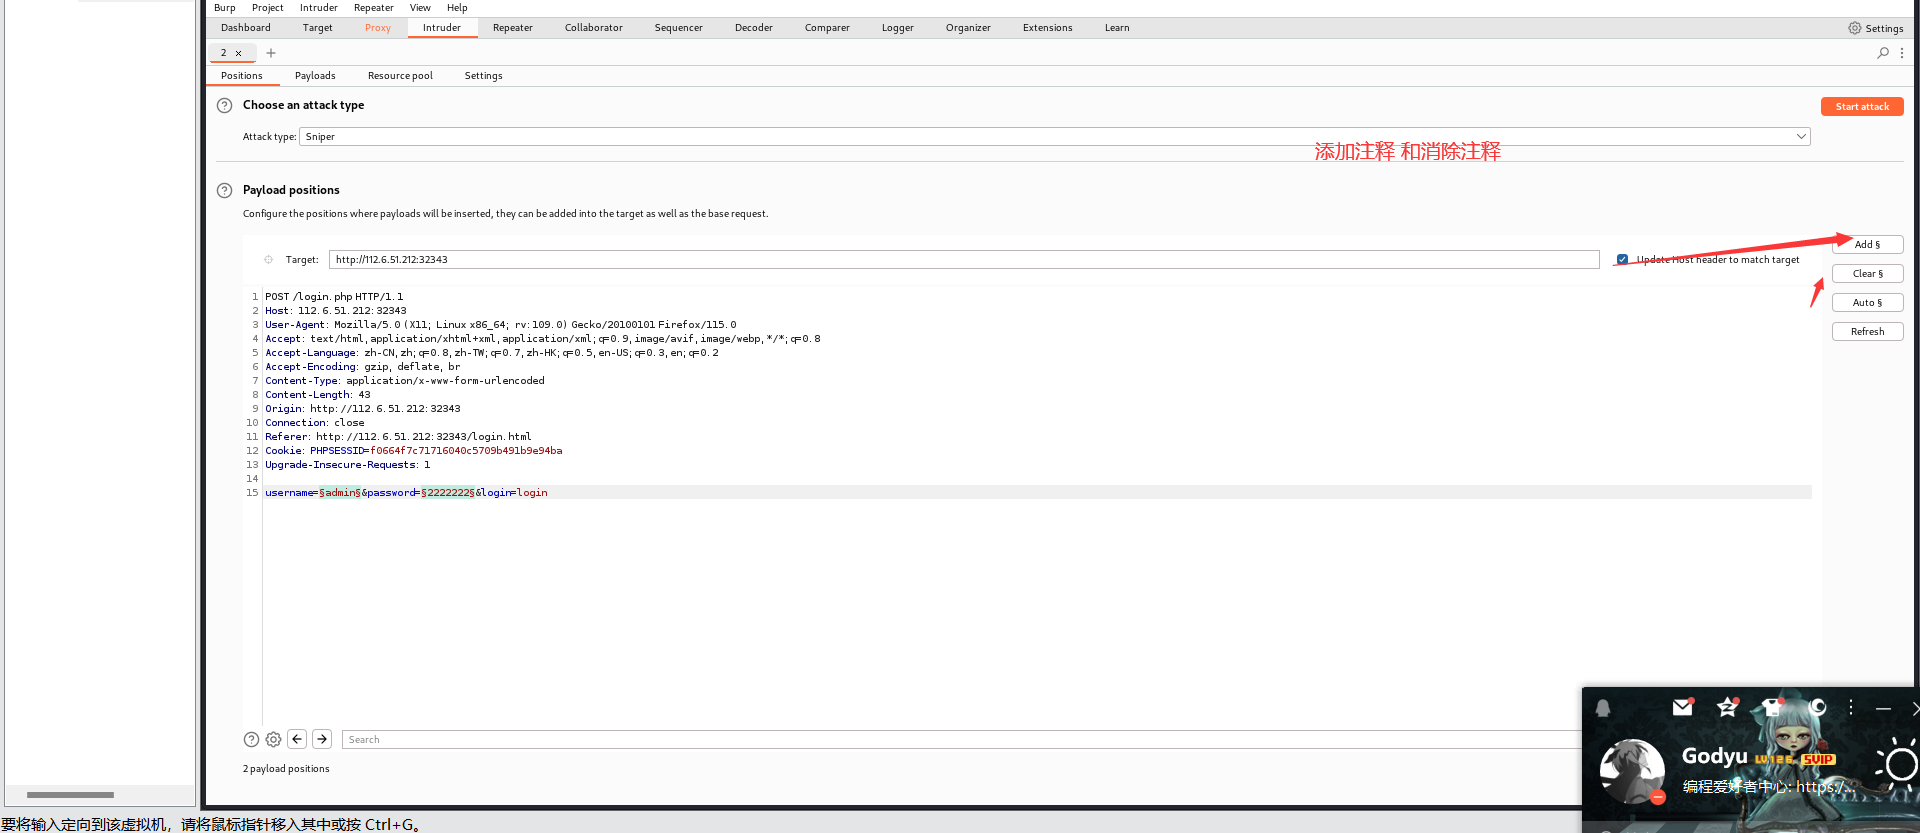Viewport: 1920px width, 833px height.
Task: Switch to the Collaborator tab
Action: click(x=594, y=28)
